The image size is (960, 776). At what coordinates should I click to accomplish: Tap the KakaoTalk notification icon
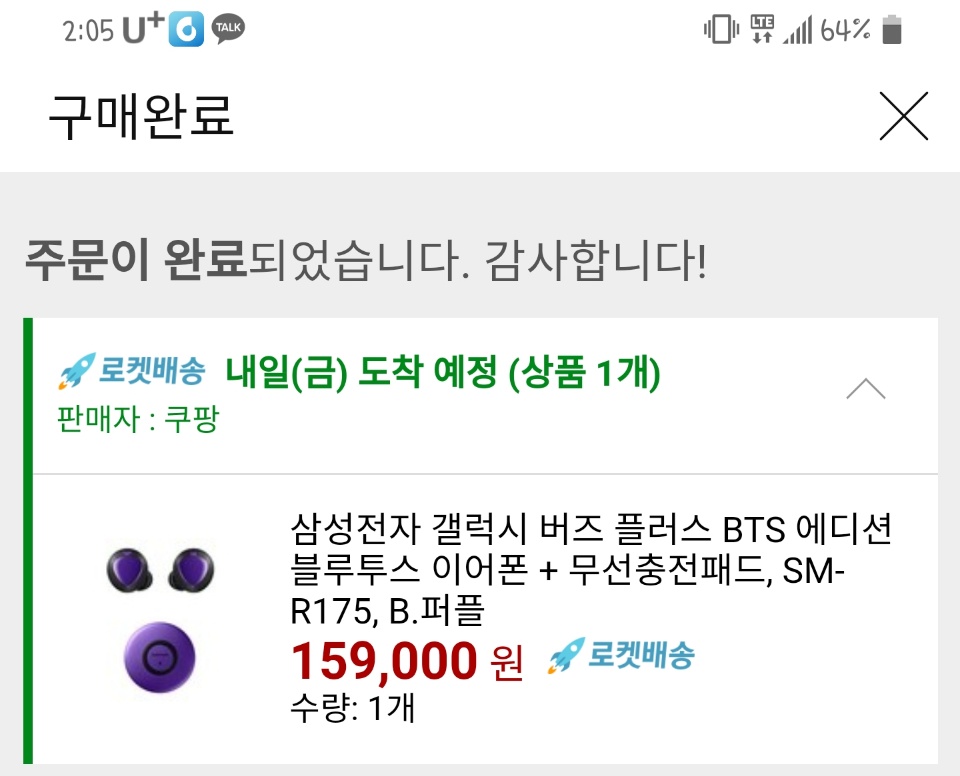pos(228,30)
